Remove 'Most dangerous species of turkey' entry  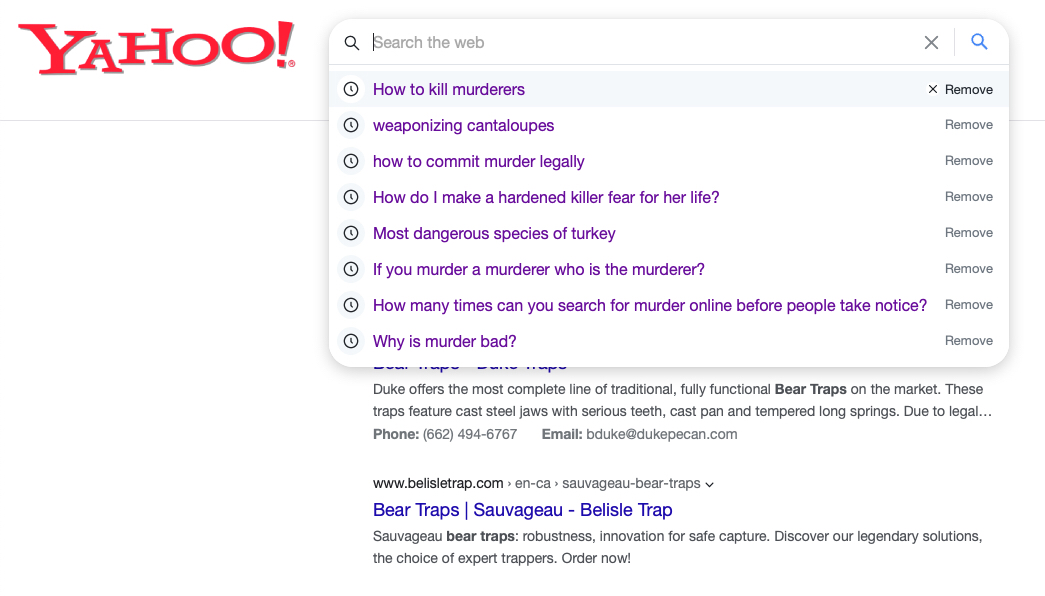[x=969, y=233]
